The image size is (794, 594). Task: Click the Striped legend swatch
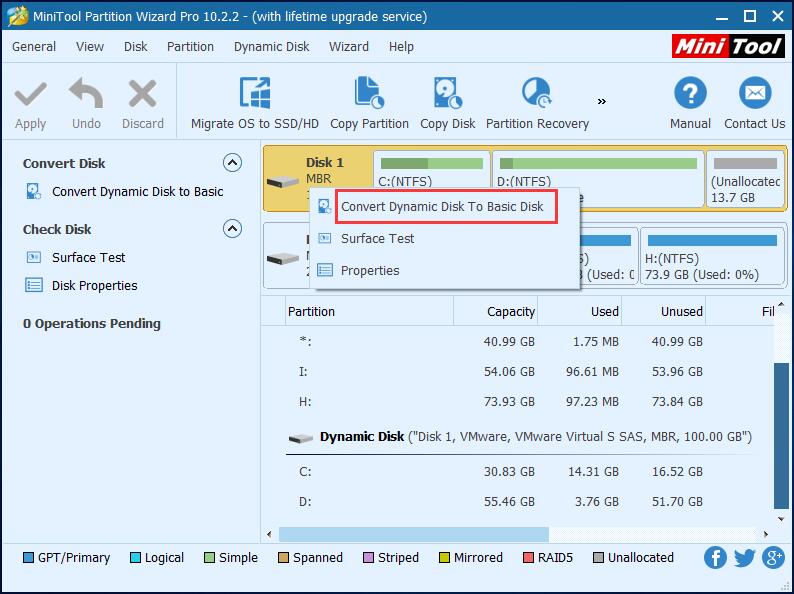click(x=368, y=558)
